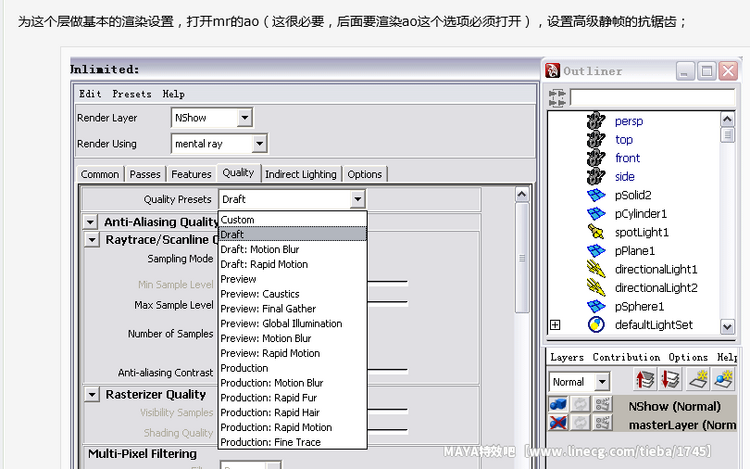Click the defaultLightSet set icon
750x469 pixels.
tap(596, 325)
